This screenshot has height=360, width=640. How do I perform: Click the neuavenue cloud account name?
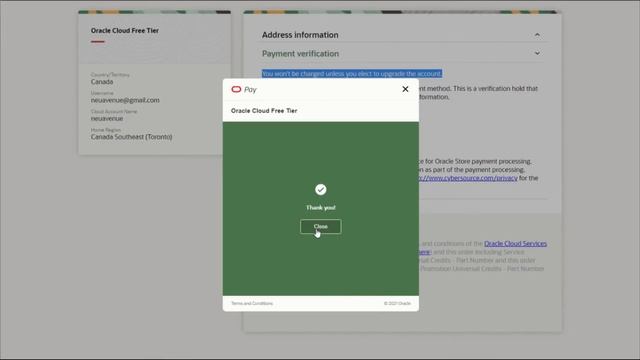click(107, 118)
